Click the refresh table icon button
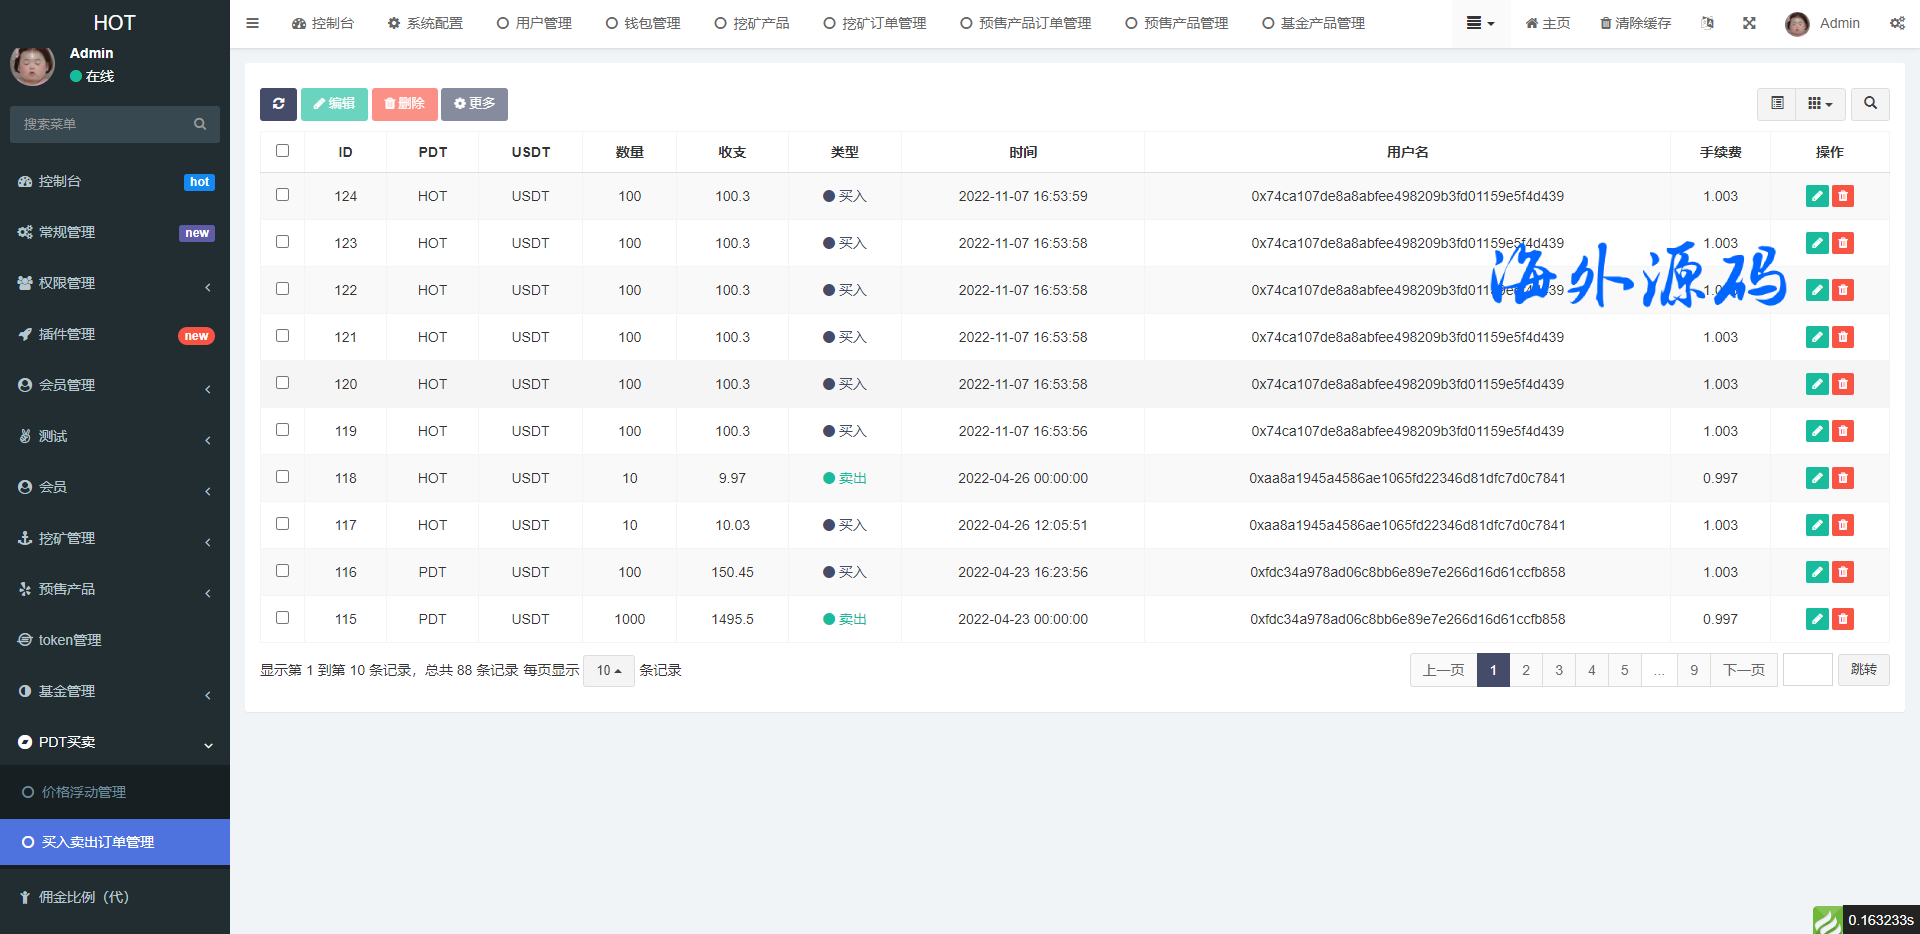 tap(278, 104)
